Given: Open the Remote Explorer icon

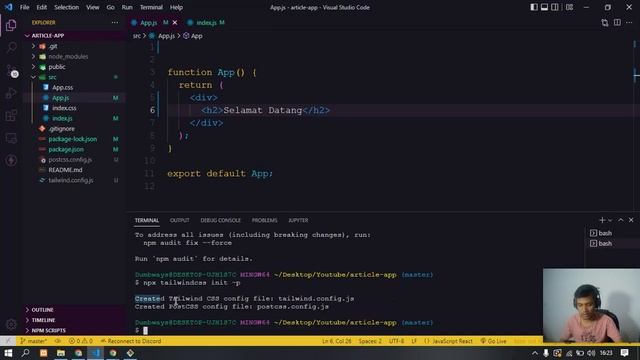Looking at the screenshot, I should point(11,138).
